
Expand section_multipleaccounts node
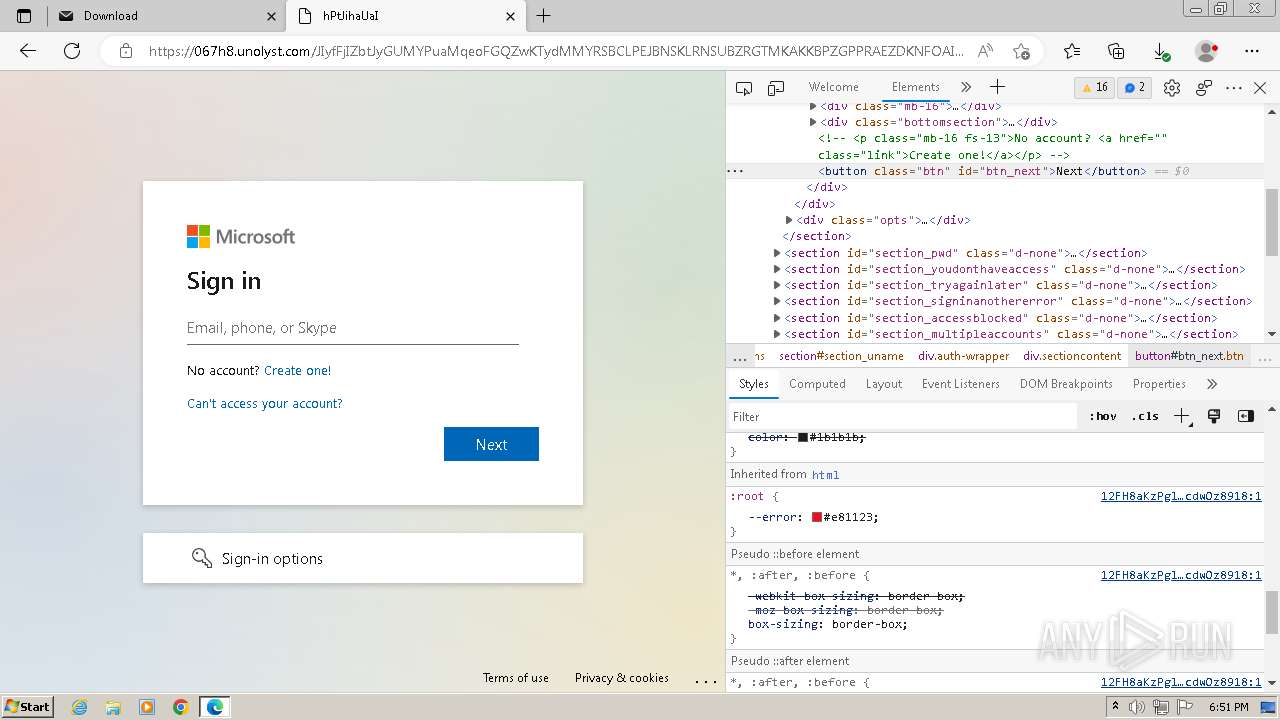click(x=777, y=334)
